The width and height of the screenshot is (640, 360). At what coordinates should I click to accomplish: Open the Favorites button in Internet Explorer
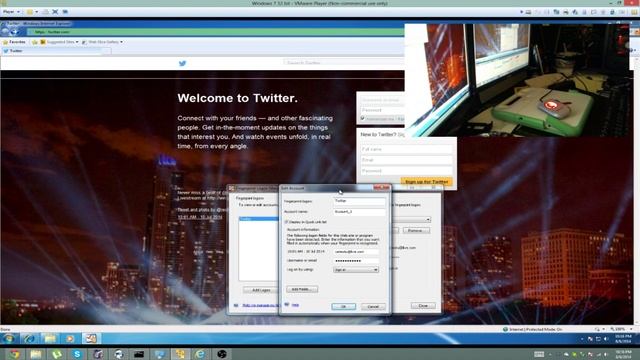[14, 42]
